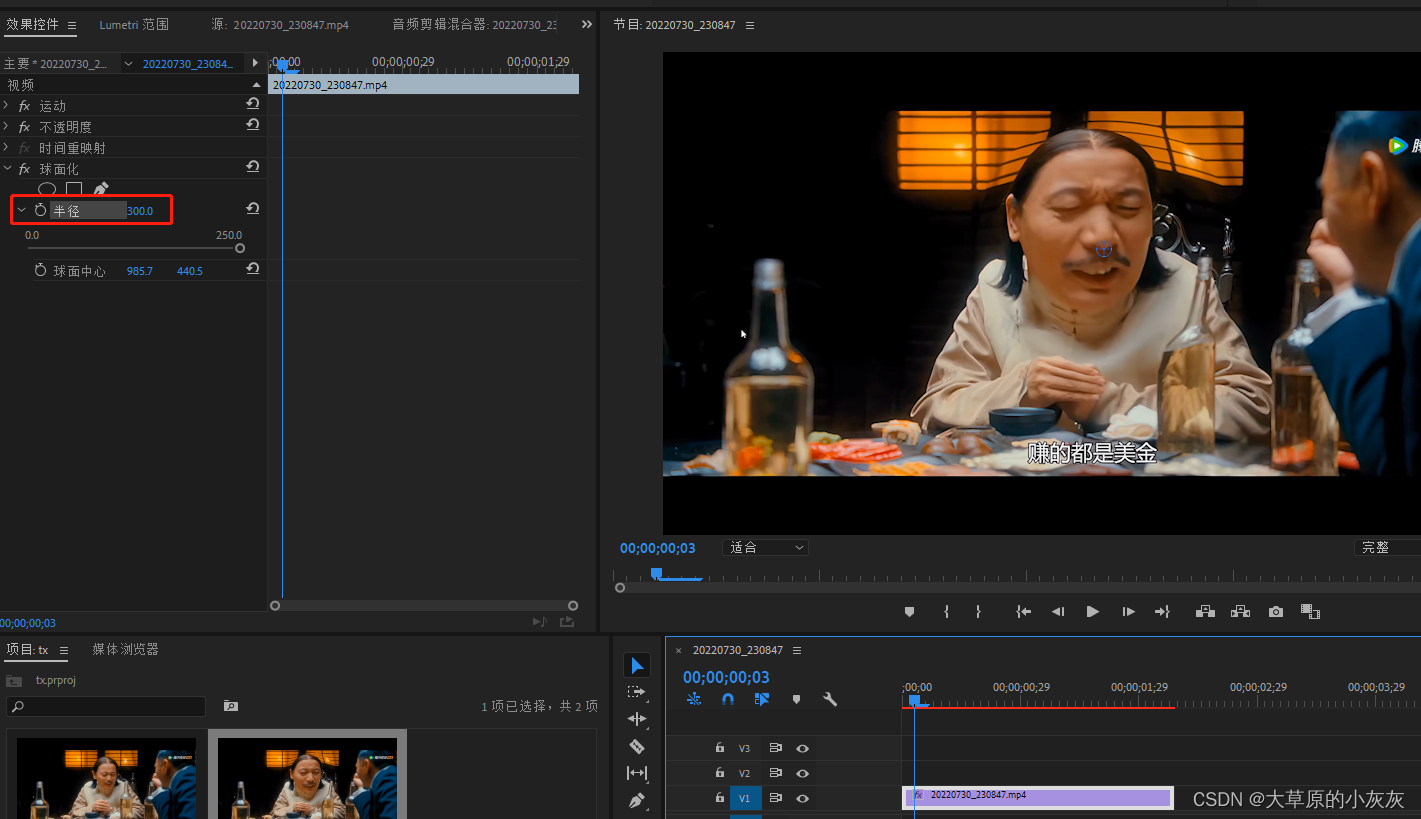Toggle animation stopwatch for 半径
The height and width of the screenshot is (819, 1421).
click(41, 210)
